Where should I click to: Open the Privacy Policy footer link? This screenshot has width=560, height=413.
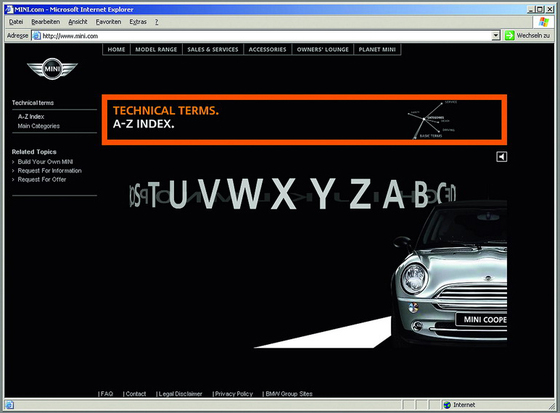(x=232, y=394)
